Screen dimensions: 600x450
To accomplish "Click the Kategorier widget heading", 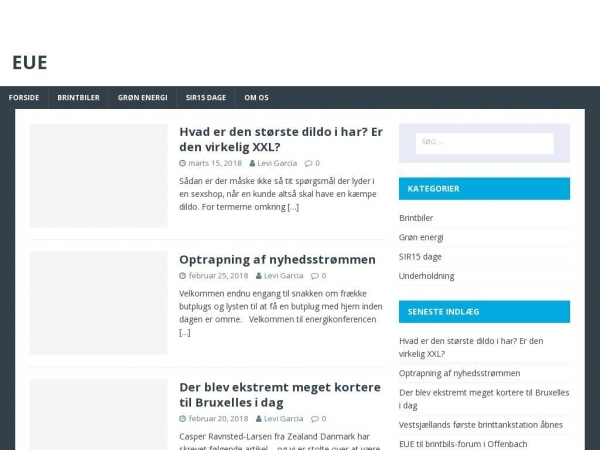I will pos(484,189).
